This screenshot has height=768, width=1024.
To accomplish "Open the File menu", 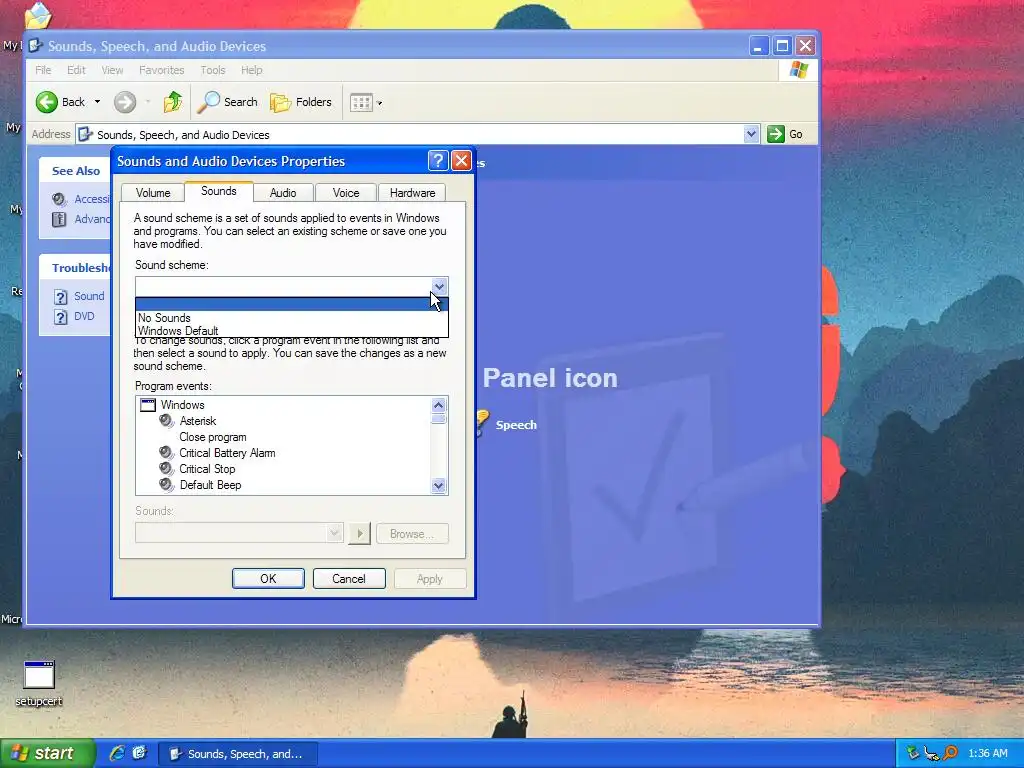I will 43,70.
